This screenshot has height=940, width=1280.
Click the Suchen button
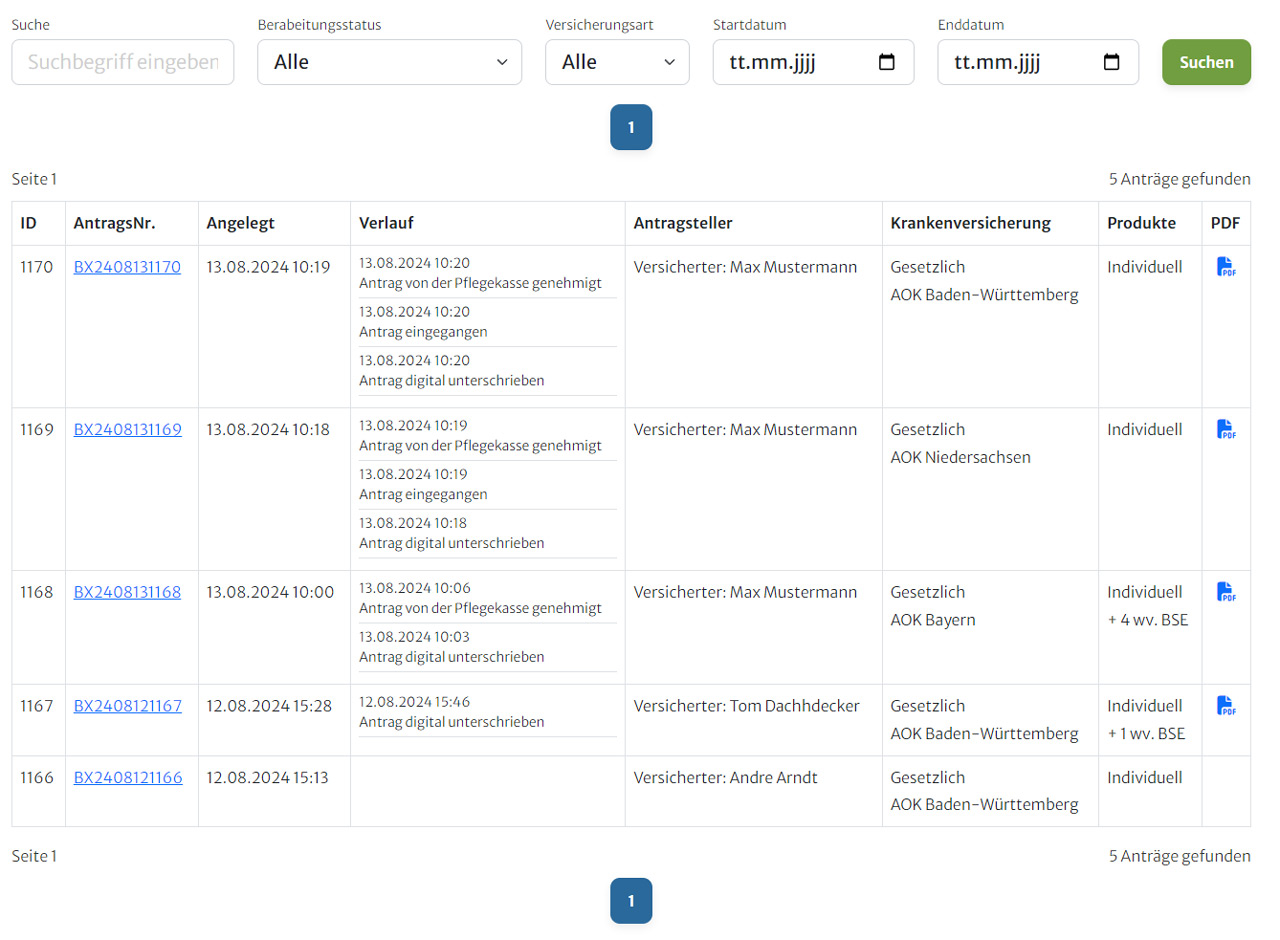pyautogui.click(x=1206, y=62)
